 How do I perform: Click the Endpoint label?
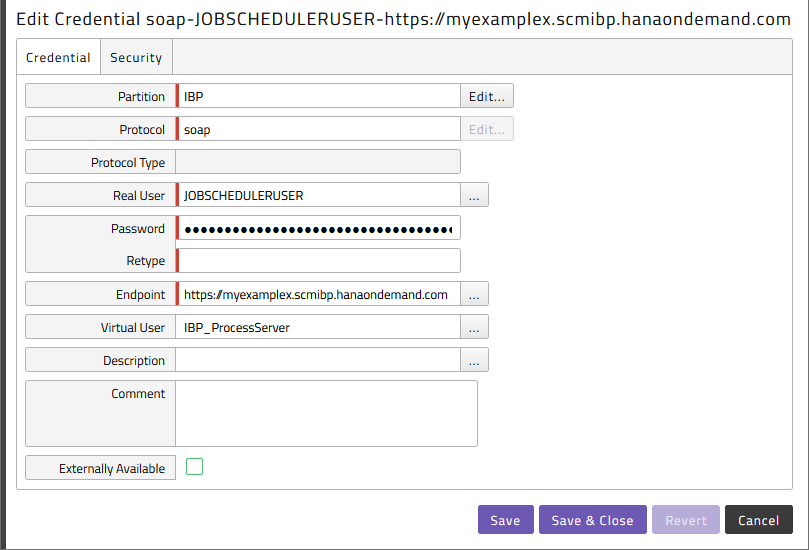pos(140,295)
